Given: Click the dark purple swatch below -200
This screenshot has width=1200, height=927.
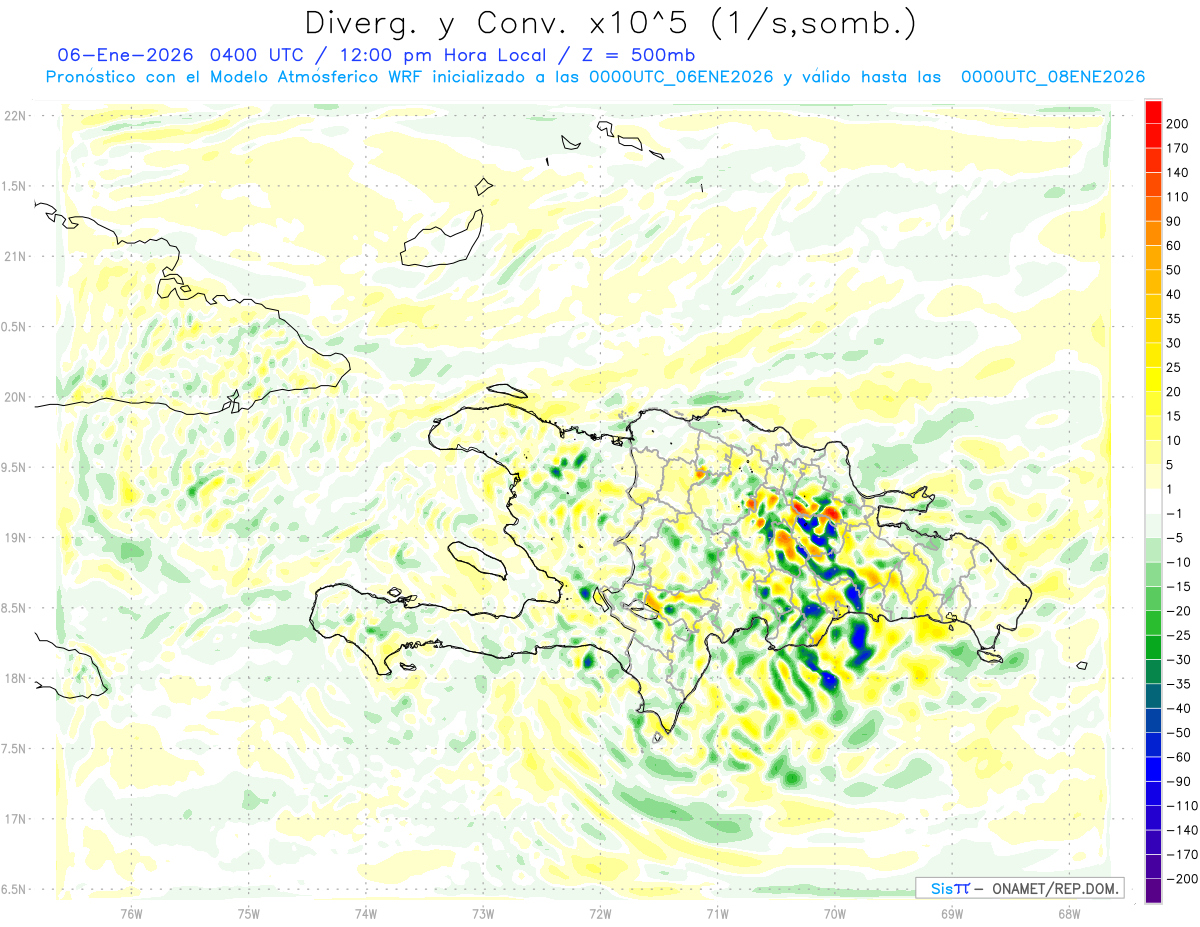Looking at the screenshot, I should pyautogui.click(x=1153, y=891).
